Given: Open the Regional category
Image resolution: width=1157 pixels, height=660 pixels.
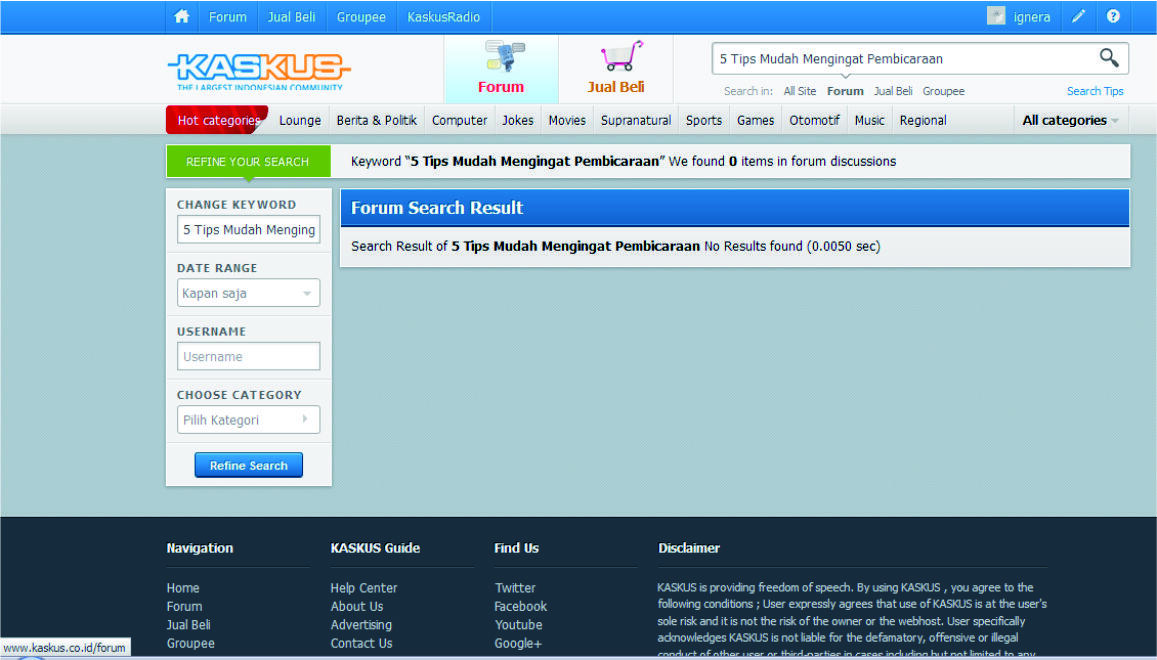Looking at the screenshot, I should click(922, 120).
